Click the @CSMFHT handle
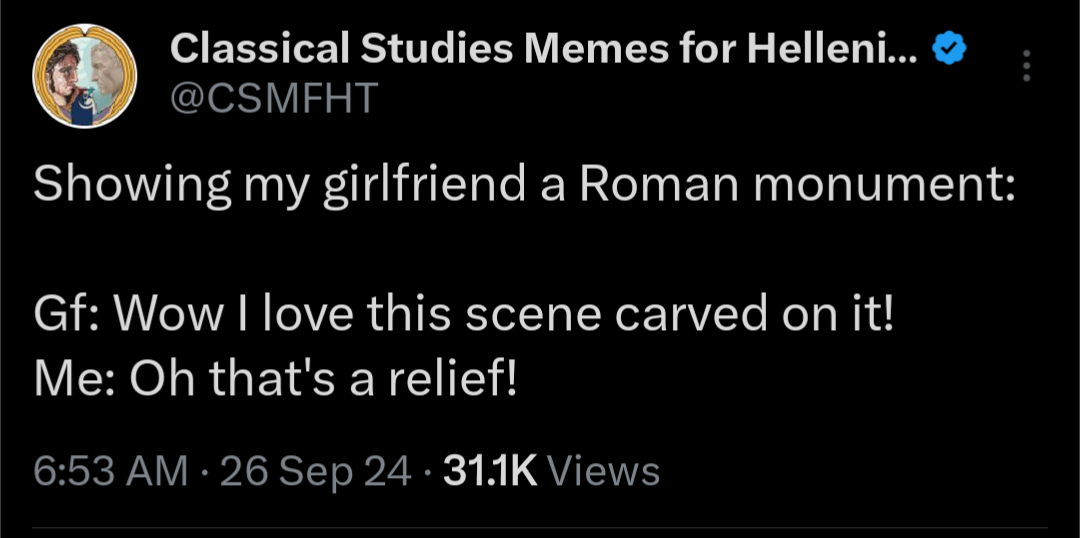 [274, 97]
